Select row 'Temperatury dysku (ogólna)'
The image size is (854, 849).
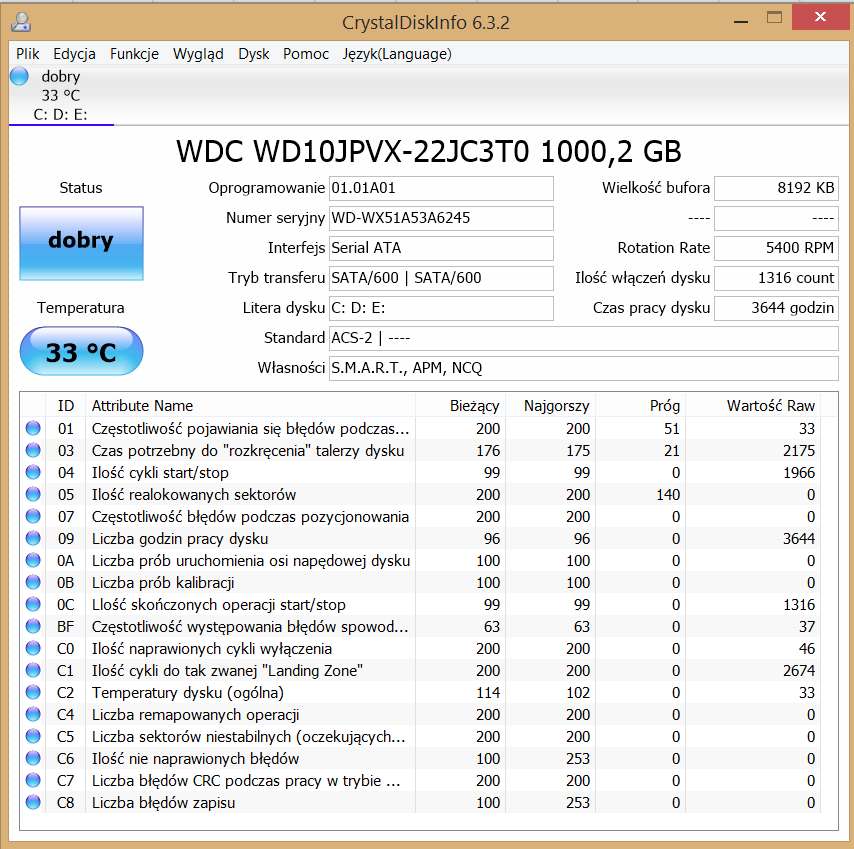click(x=420, y=693)
